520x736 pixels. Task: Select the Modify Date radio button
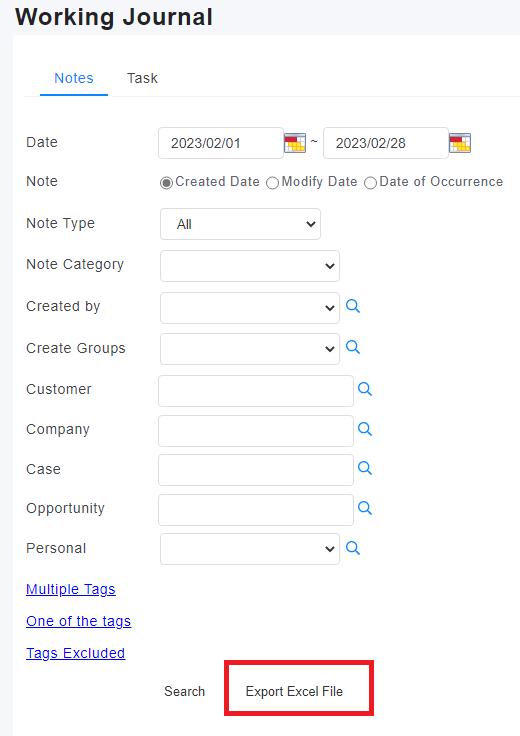(272, 183)
